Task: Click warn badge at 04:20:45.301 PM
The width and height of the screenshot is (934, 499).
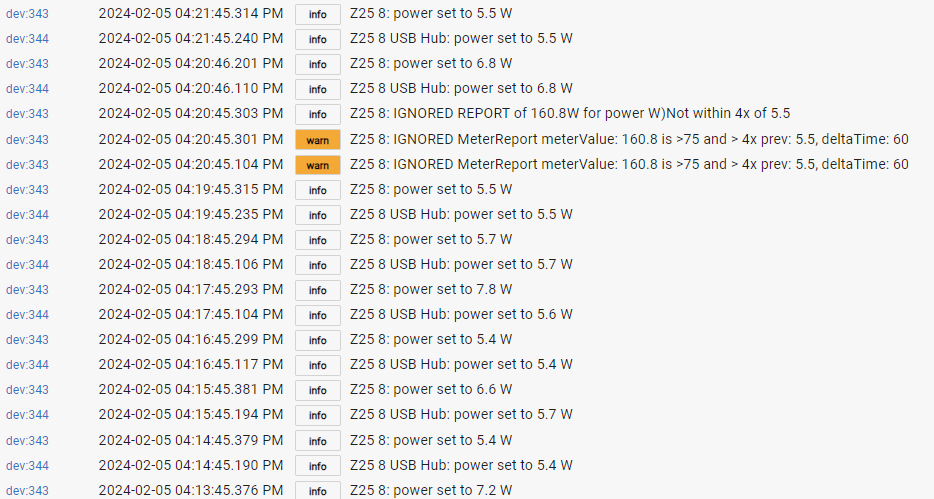Action: click(x=317, y=140)
